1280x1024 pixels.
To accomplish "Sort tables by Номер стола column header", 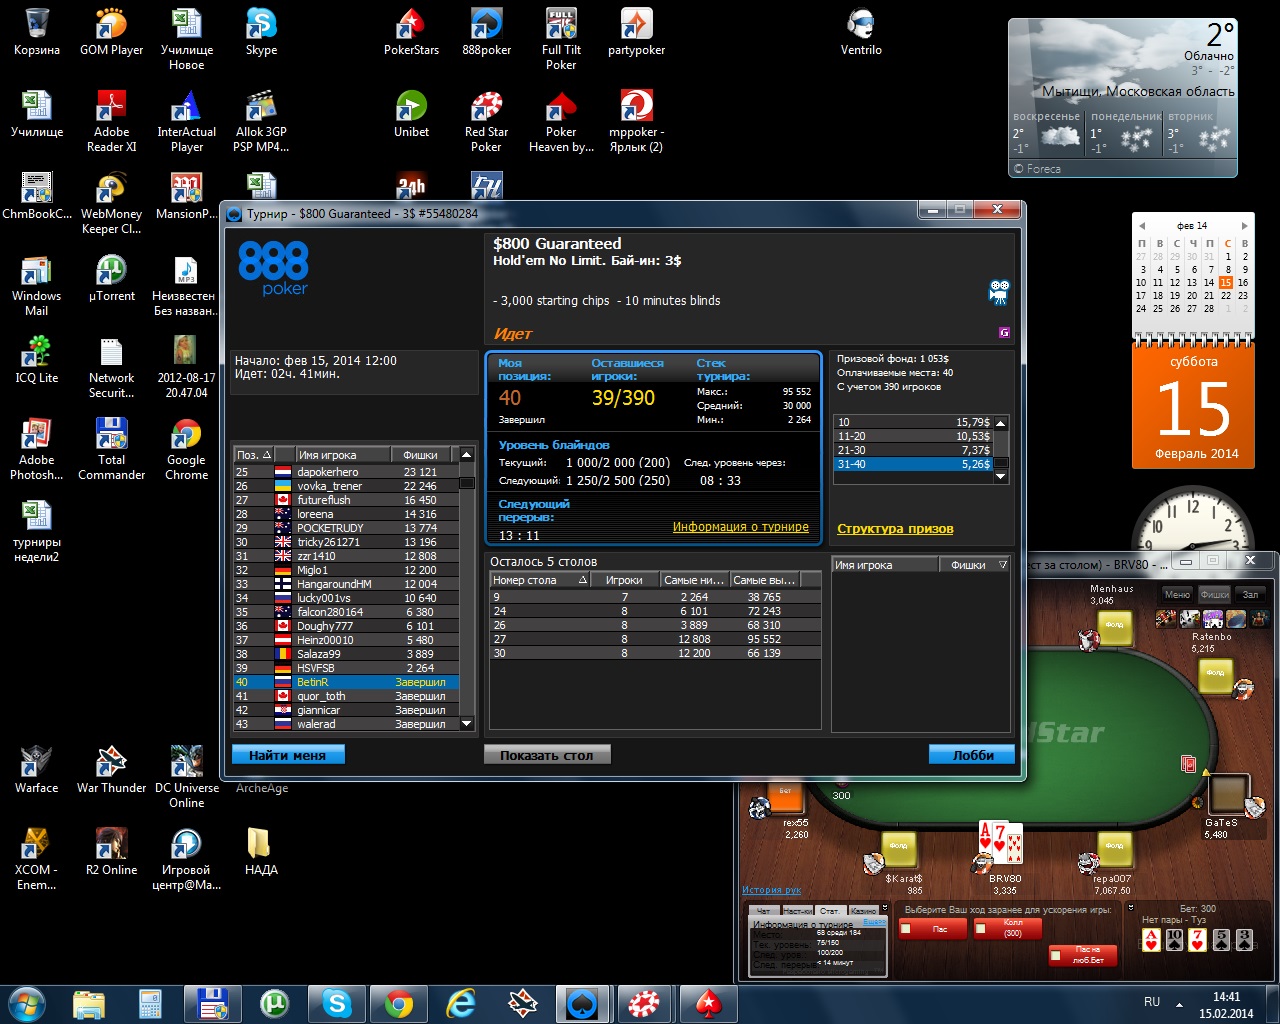I will 538,580.
